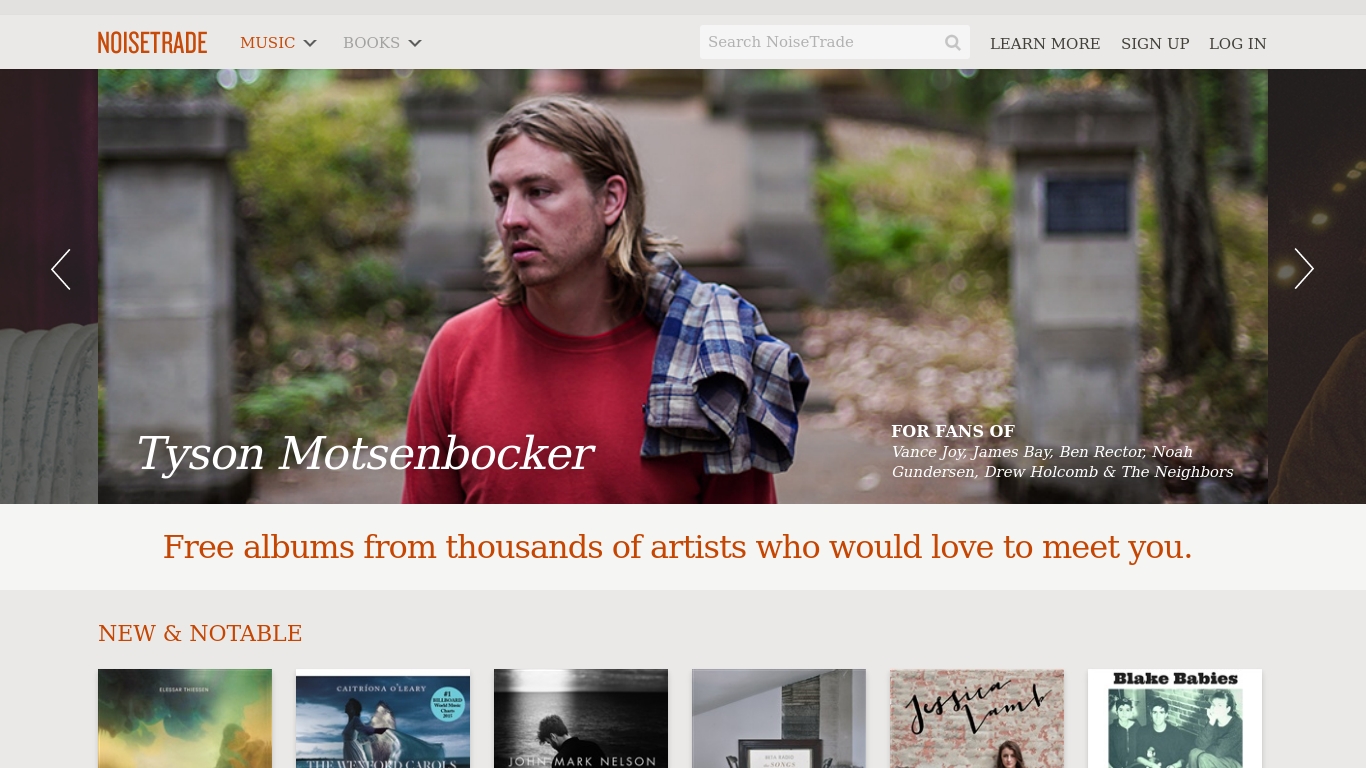
Task: Open Tyson Motsenbocker featured artist banner
Action: pos(683,286)
